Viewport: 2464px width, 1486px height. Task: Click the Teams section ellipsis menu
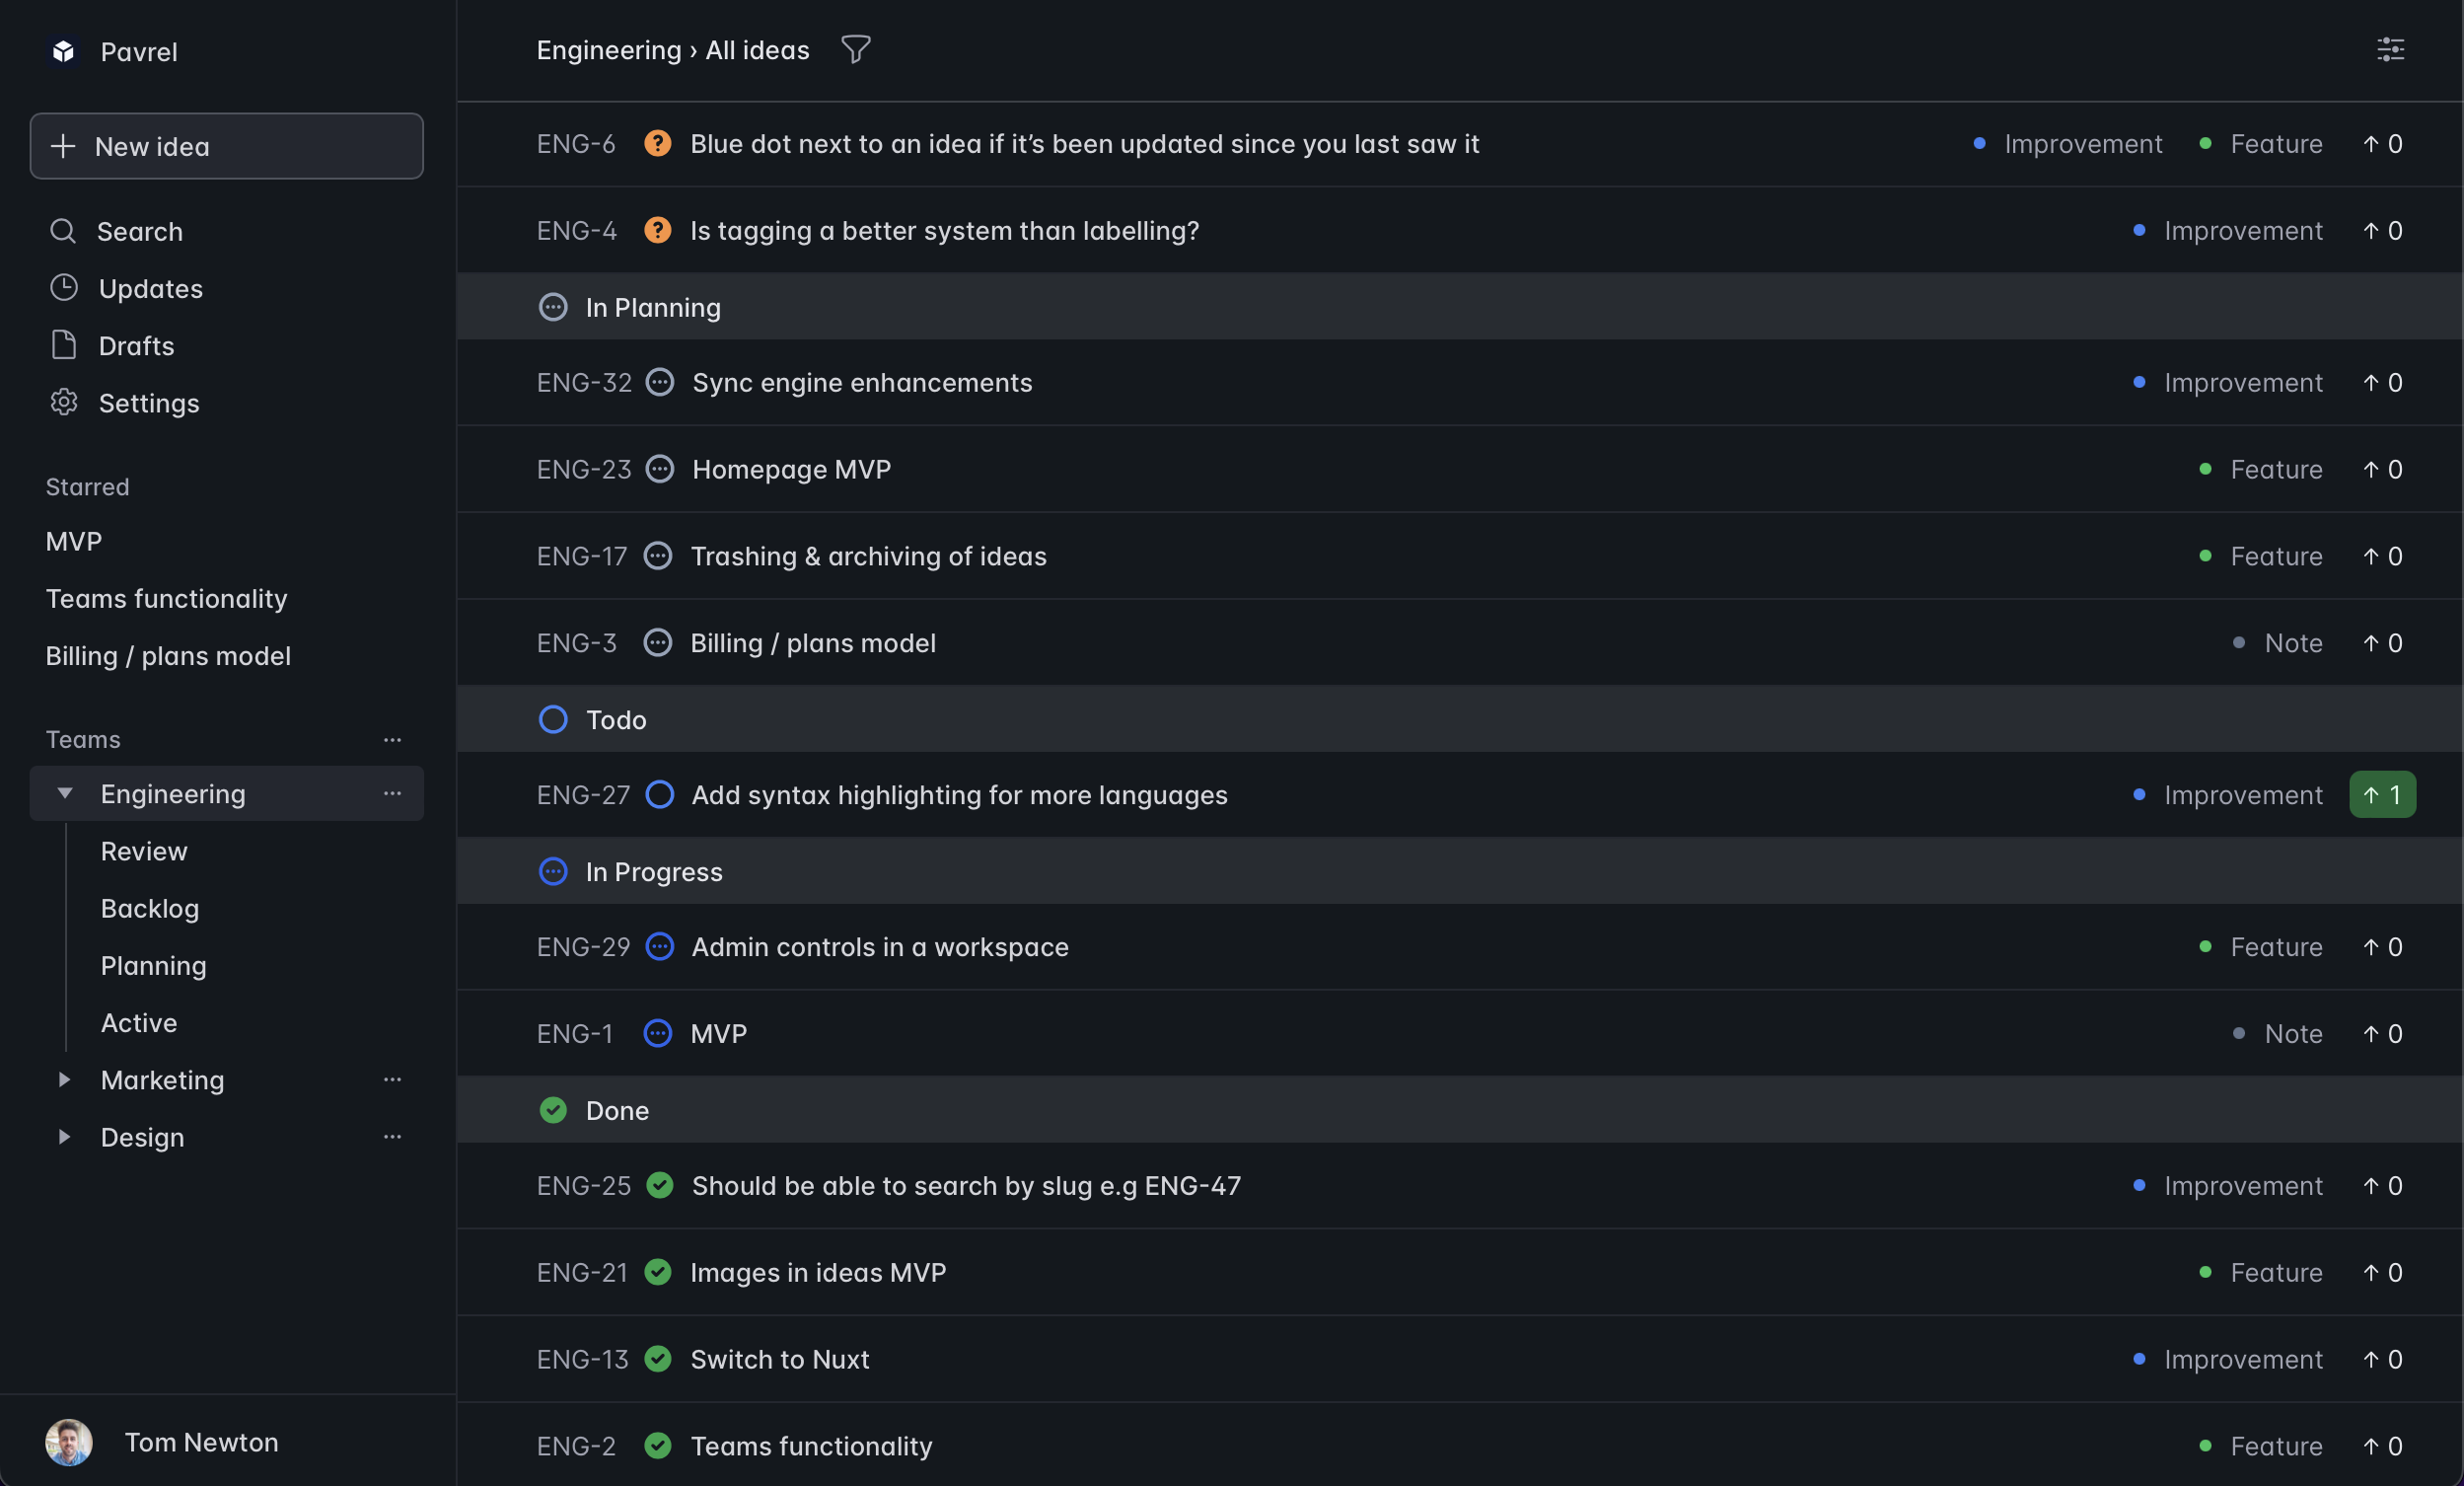pyautogui.click(x=392, y=740)
